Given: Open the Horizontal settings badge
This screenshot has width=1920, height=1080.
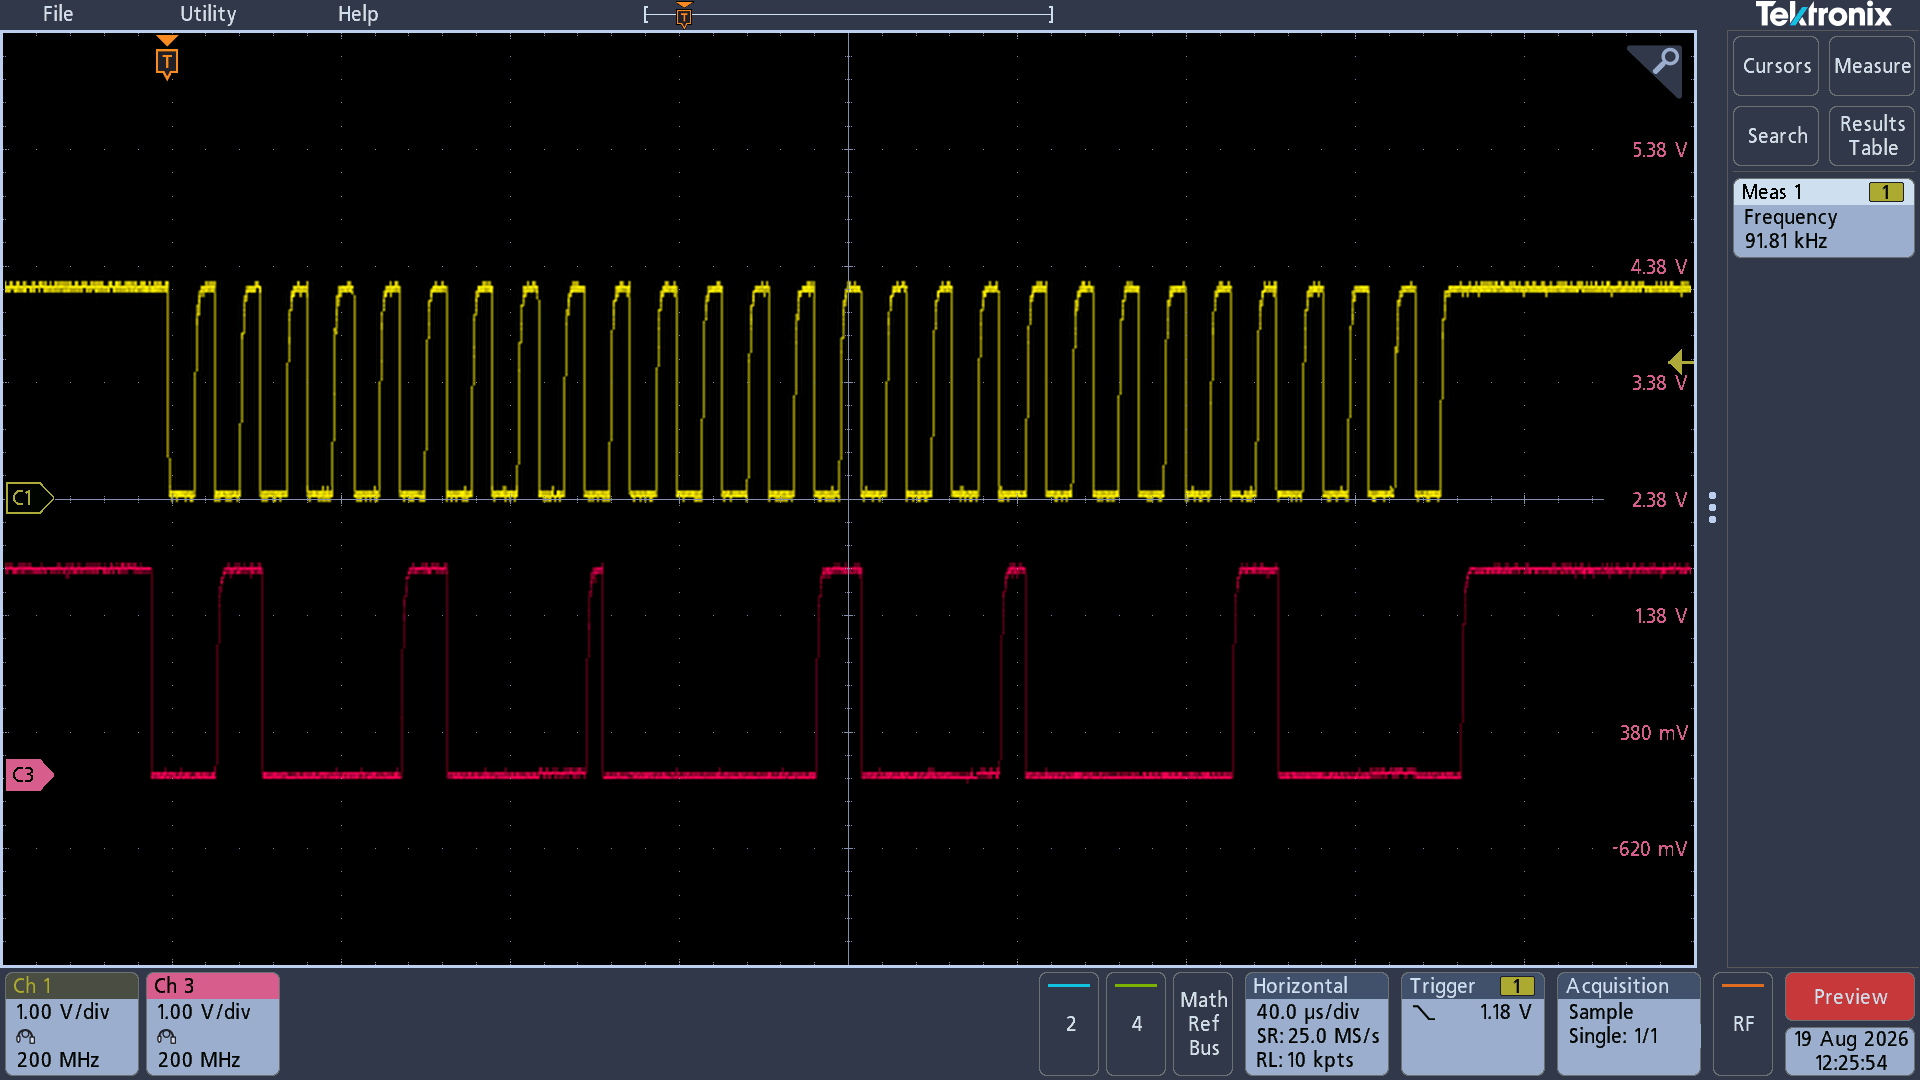Looking at the screenshot, I should (x=1316, y=1023).
